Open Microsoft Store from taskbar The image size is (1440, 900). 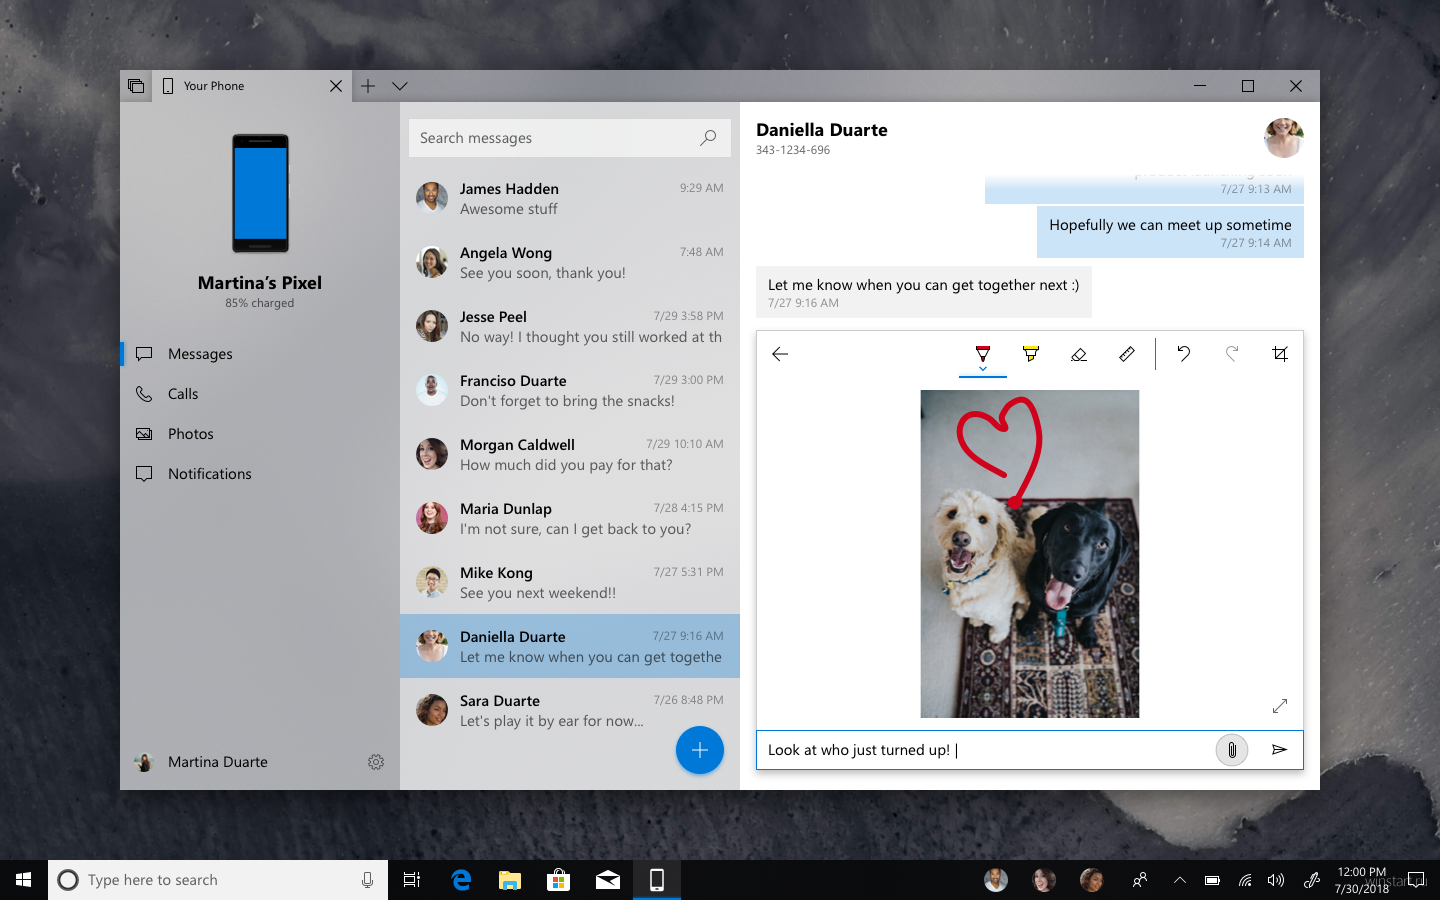pyautogui.click(x=559, y=880)
